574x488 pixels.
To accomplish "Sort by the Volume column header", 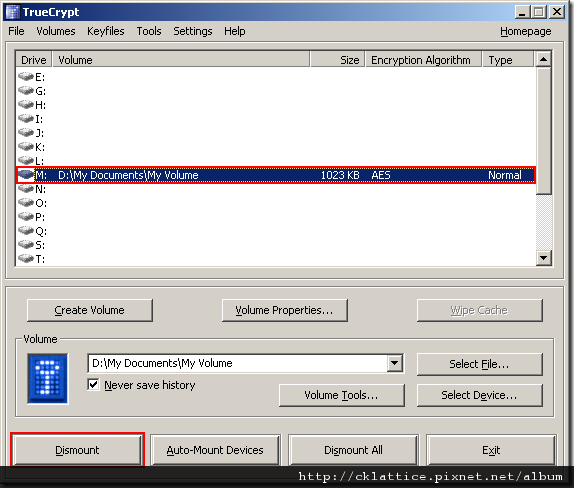I will click(x=181, y=60).
